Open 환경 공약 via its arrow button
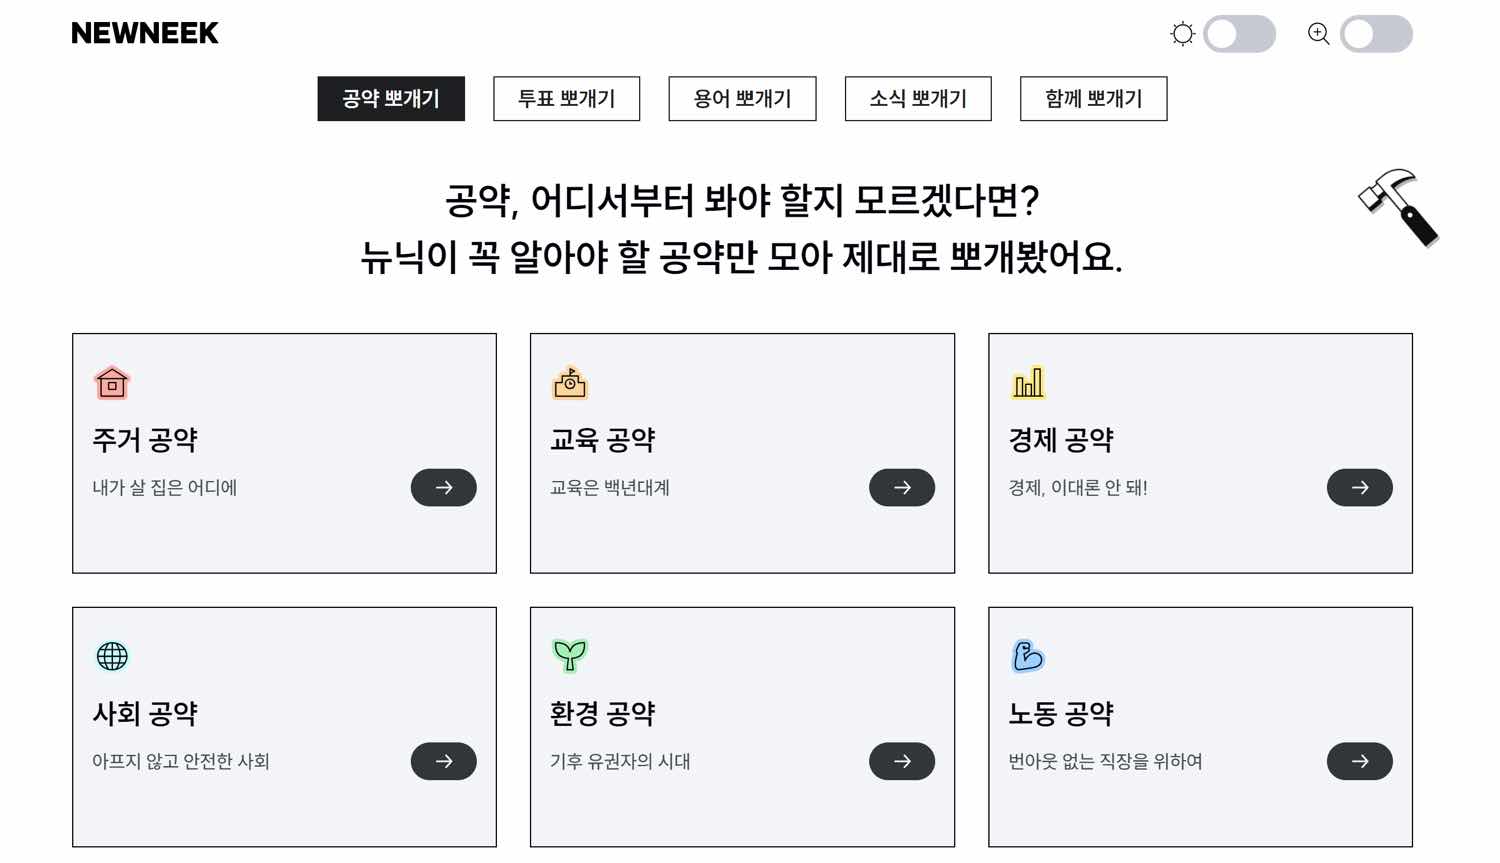This screenshot has width=1500, height=863. pyautogui.click(x=902, y=762)
